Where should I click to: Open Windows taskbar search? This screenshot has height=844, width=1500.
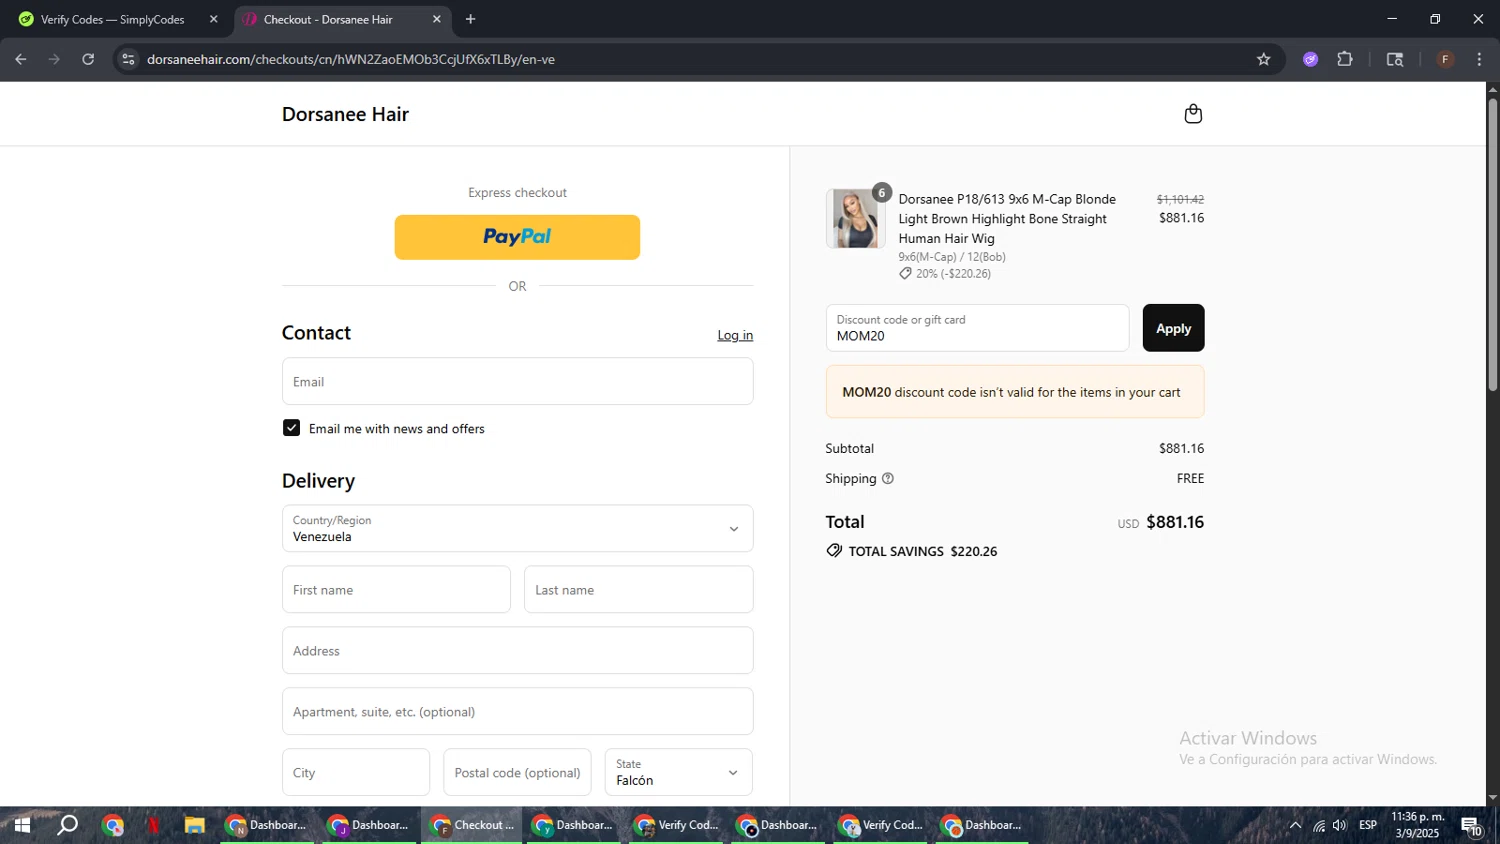pos(68,825)
